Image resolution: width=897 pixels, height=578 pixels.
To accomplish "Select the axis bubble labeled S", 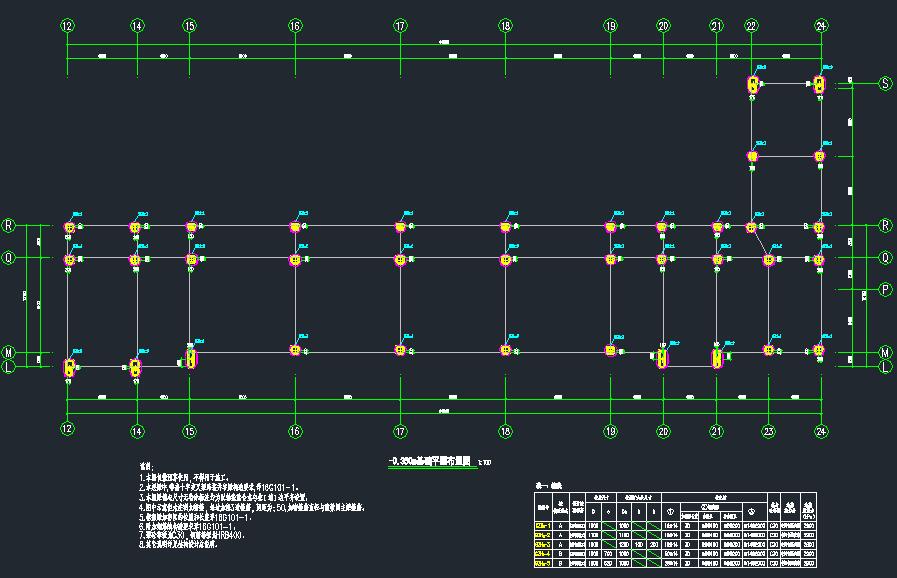I will click(884, 84).
